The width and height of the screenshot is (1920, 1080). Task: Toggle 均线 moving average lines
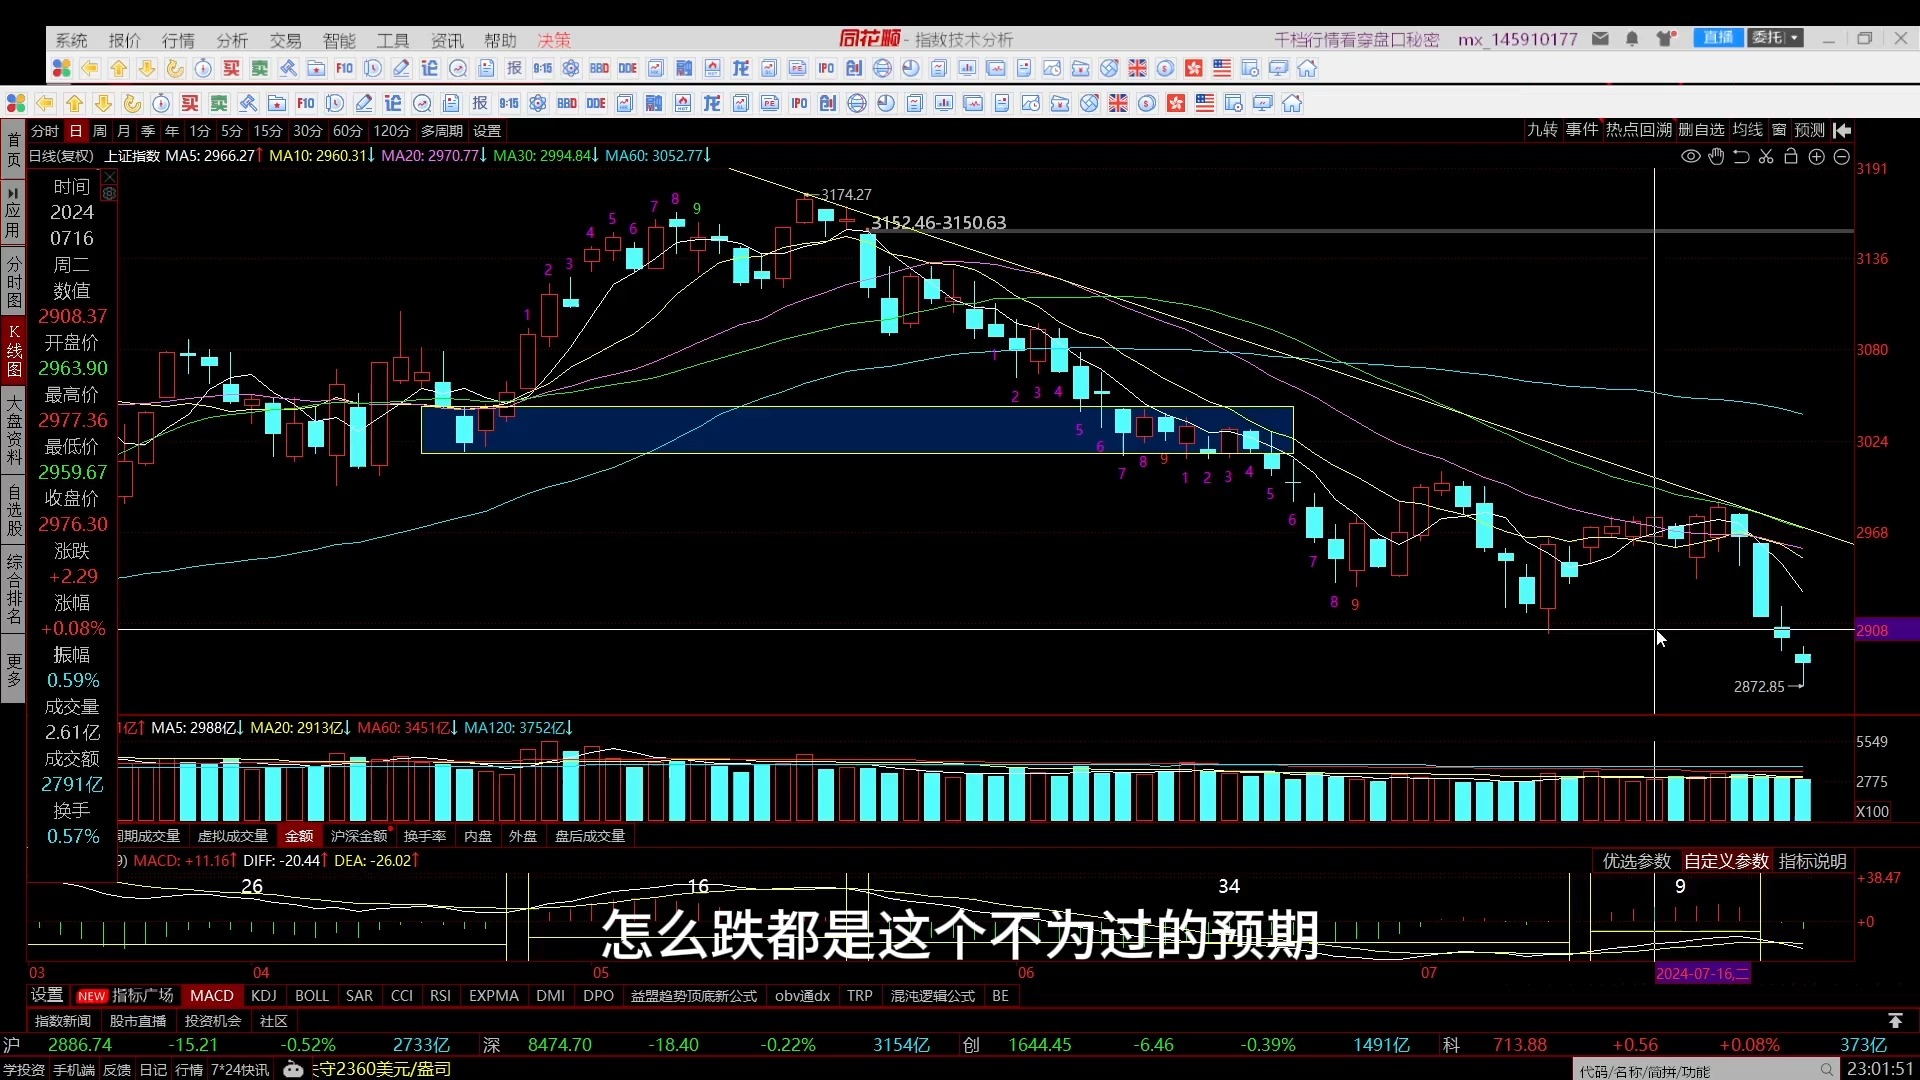tap(1747, 130)
